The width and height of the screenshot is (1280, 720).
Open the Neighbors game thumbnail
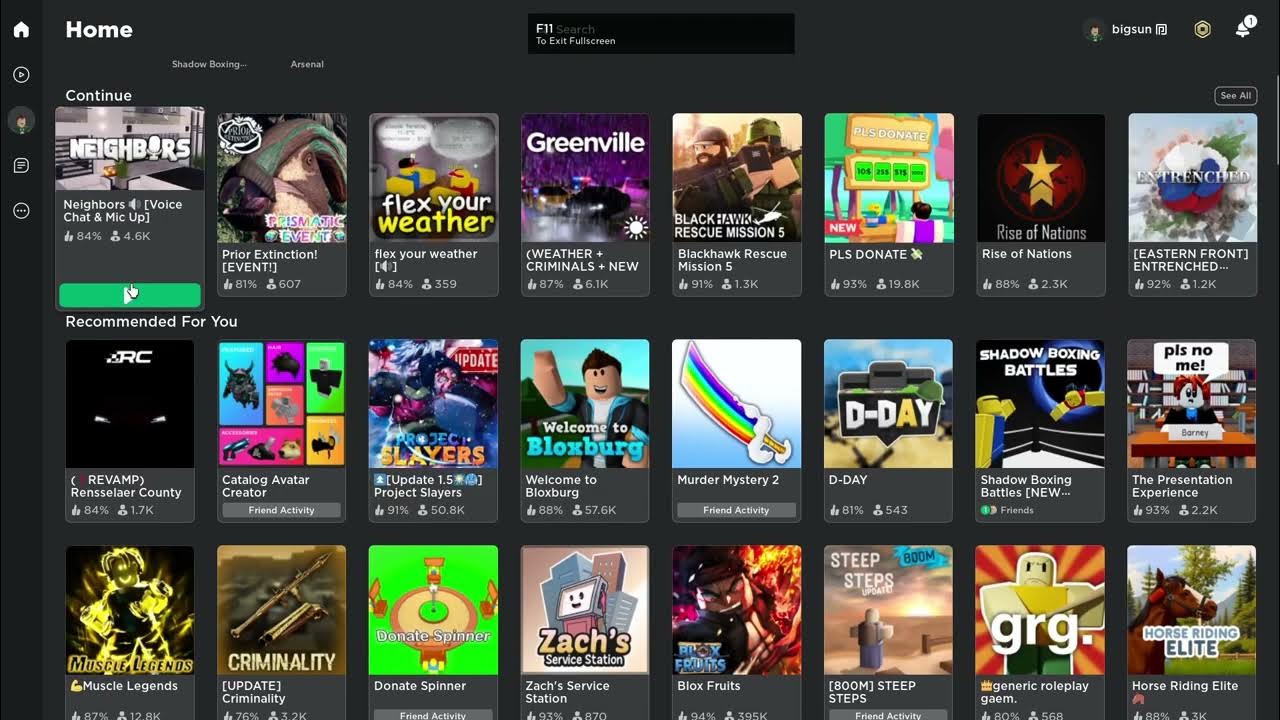tap(130, 150)
